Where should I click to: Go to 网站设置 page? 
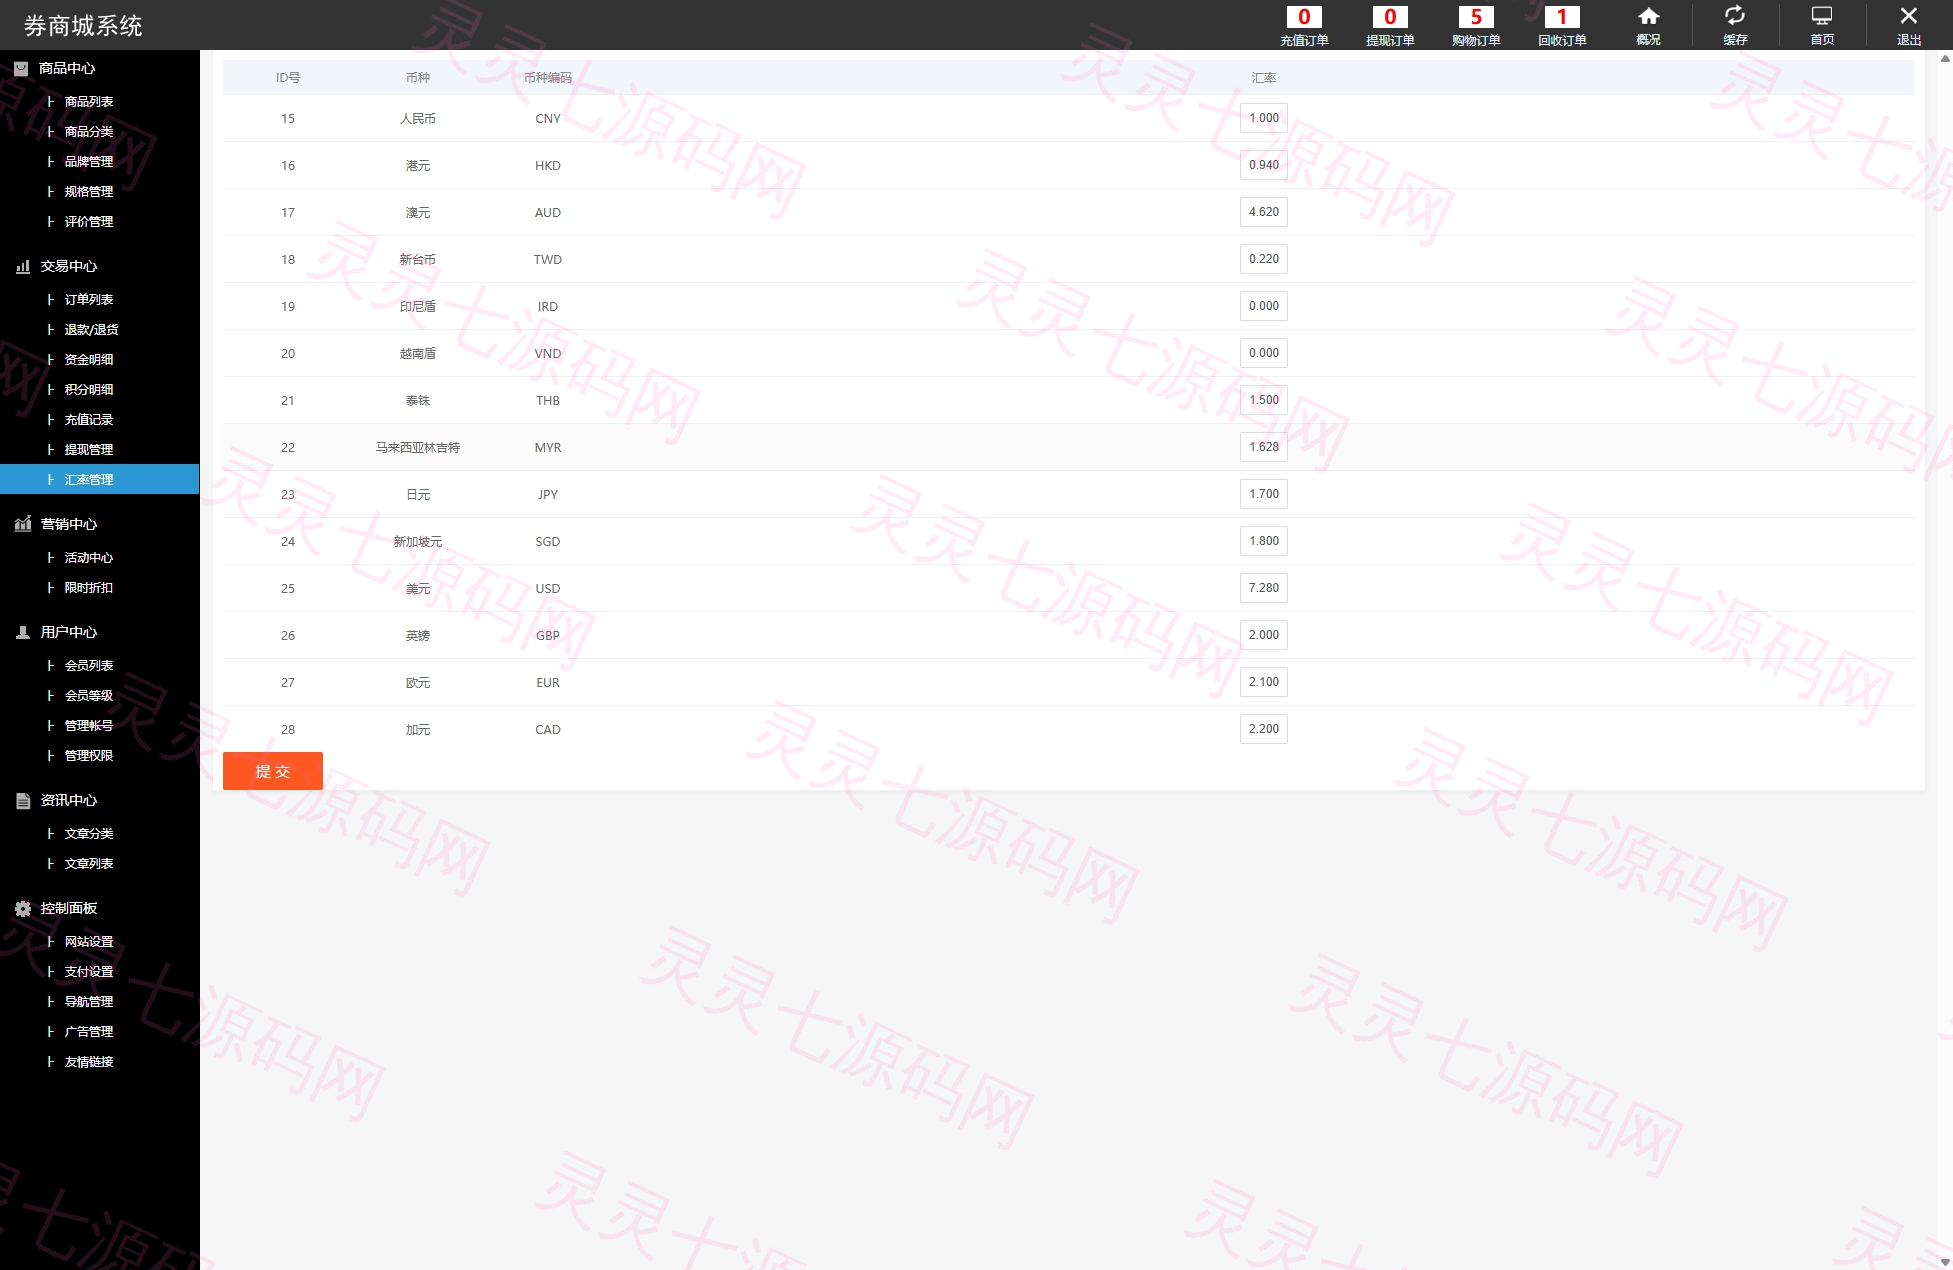point(89,942)
